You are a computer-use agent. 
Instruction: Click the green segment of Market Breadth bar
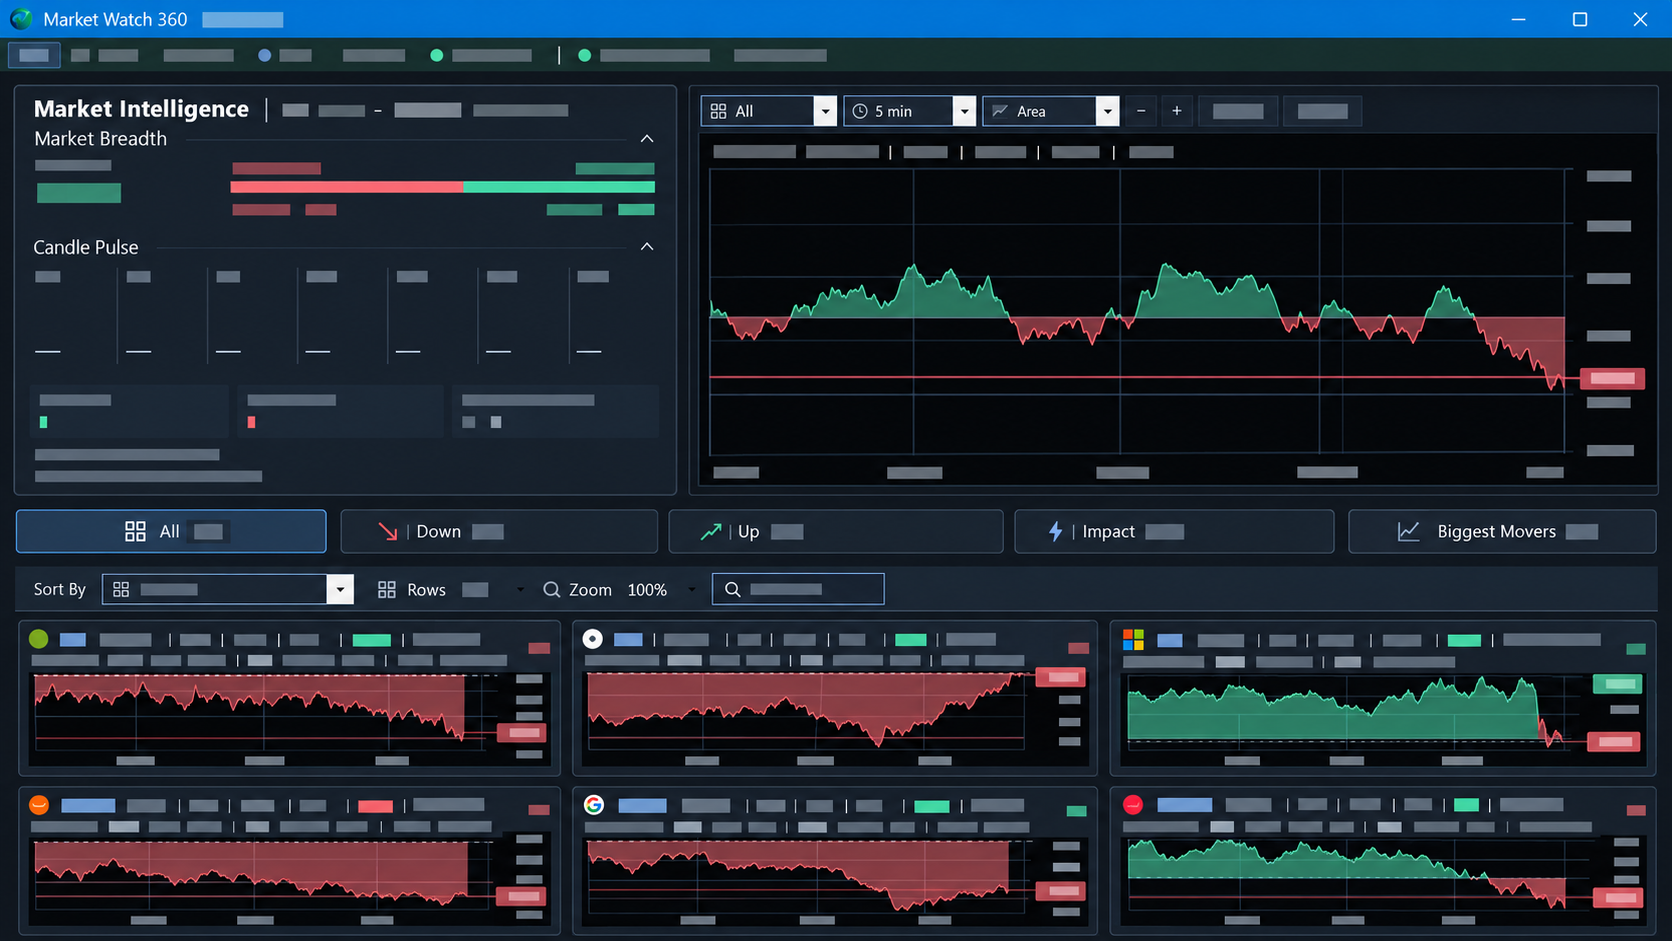point(559,187)
